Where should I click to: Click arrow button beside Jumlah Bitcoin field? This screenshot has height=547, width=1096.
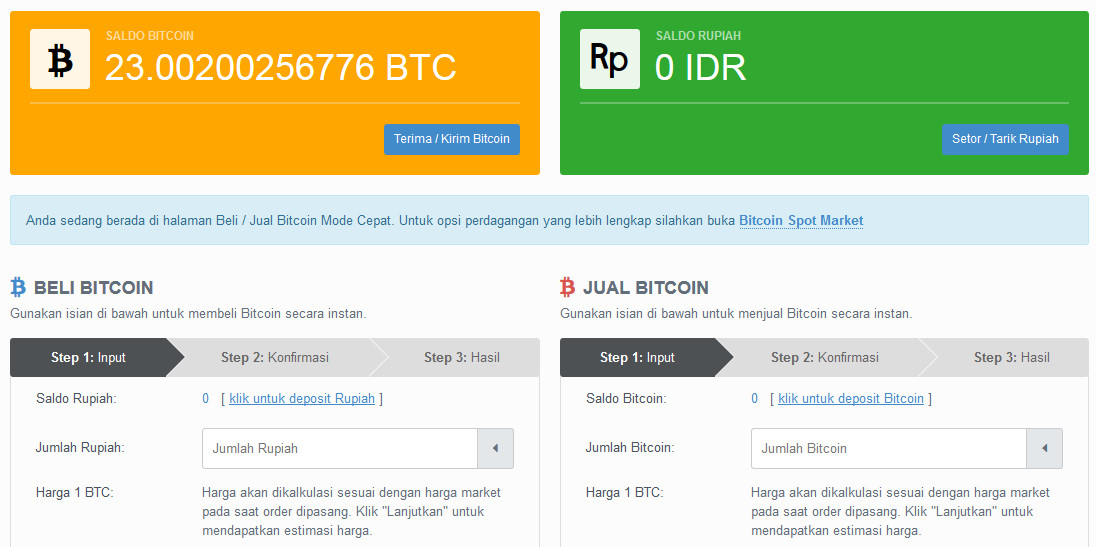pos(1044,448)
